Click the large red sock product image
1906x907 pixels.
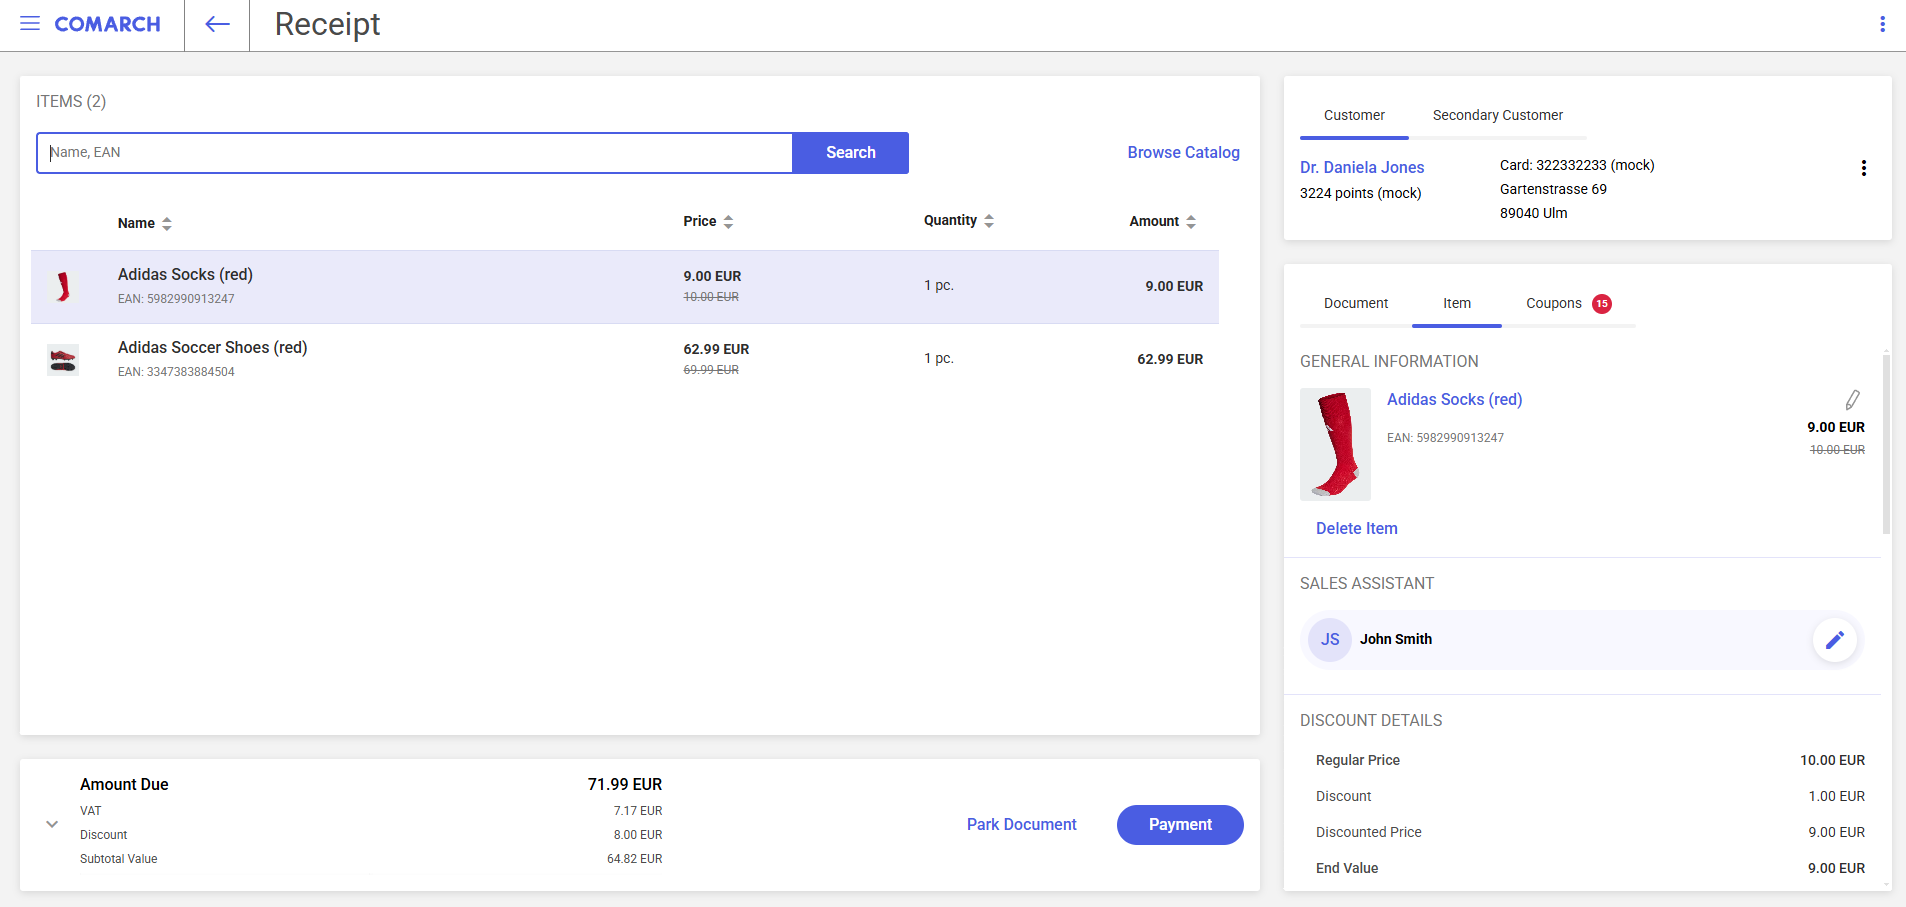[1335, 444]
